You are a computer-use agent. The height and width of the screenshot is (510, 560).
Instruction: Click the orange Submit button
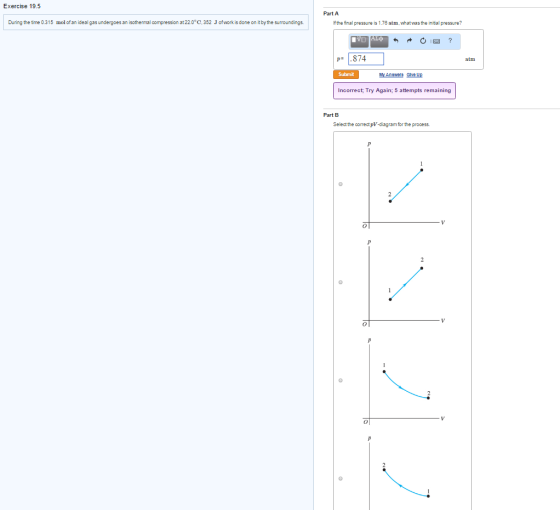pos(346,74)
